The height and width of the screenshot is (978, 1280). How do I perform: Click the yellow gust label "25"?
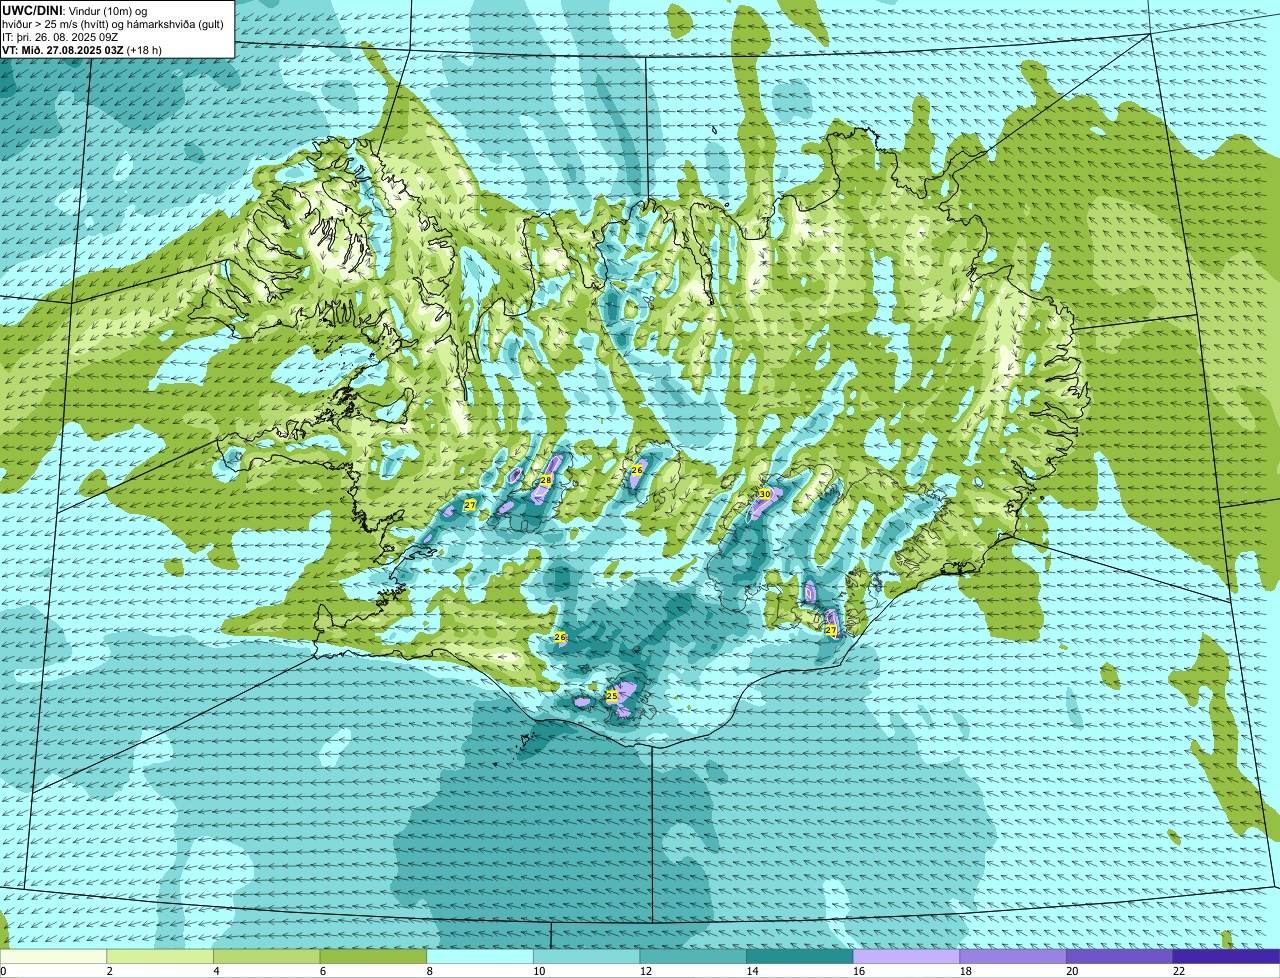612,695
